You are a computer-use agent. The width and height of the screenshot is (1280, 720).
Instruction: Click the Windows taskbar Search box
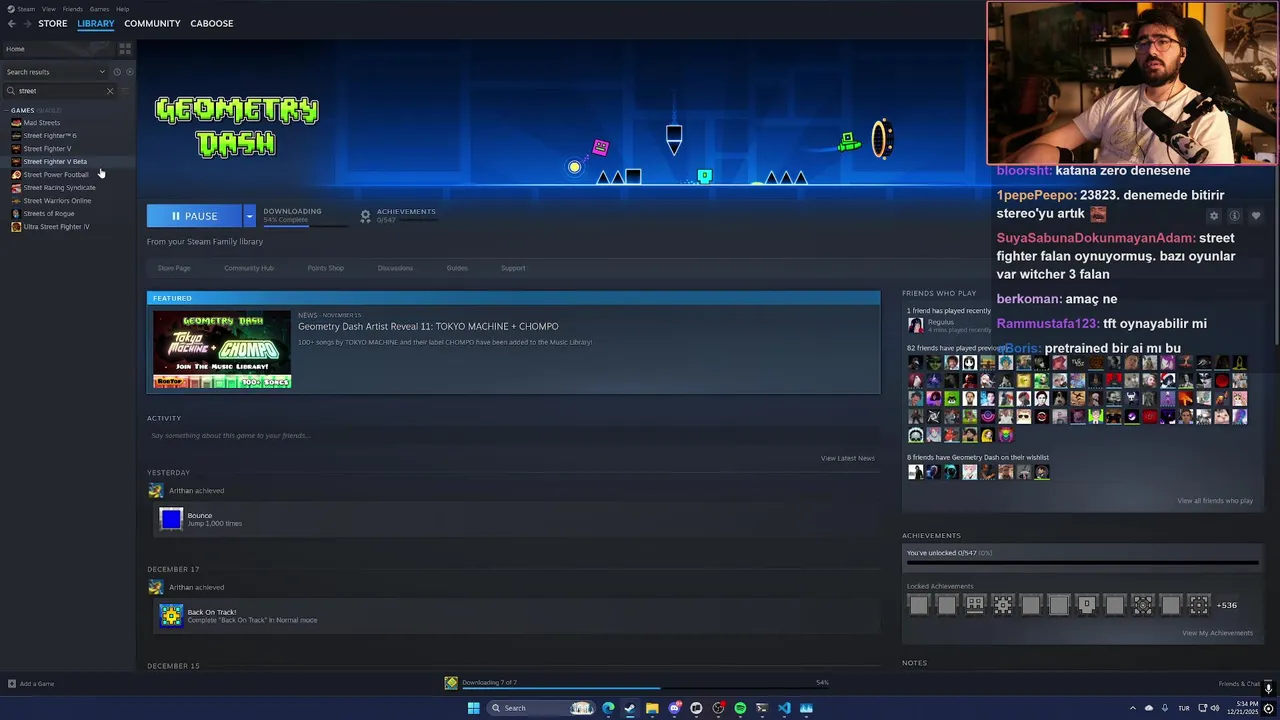pos(540,708)
